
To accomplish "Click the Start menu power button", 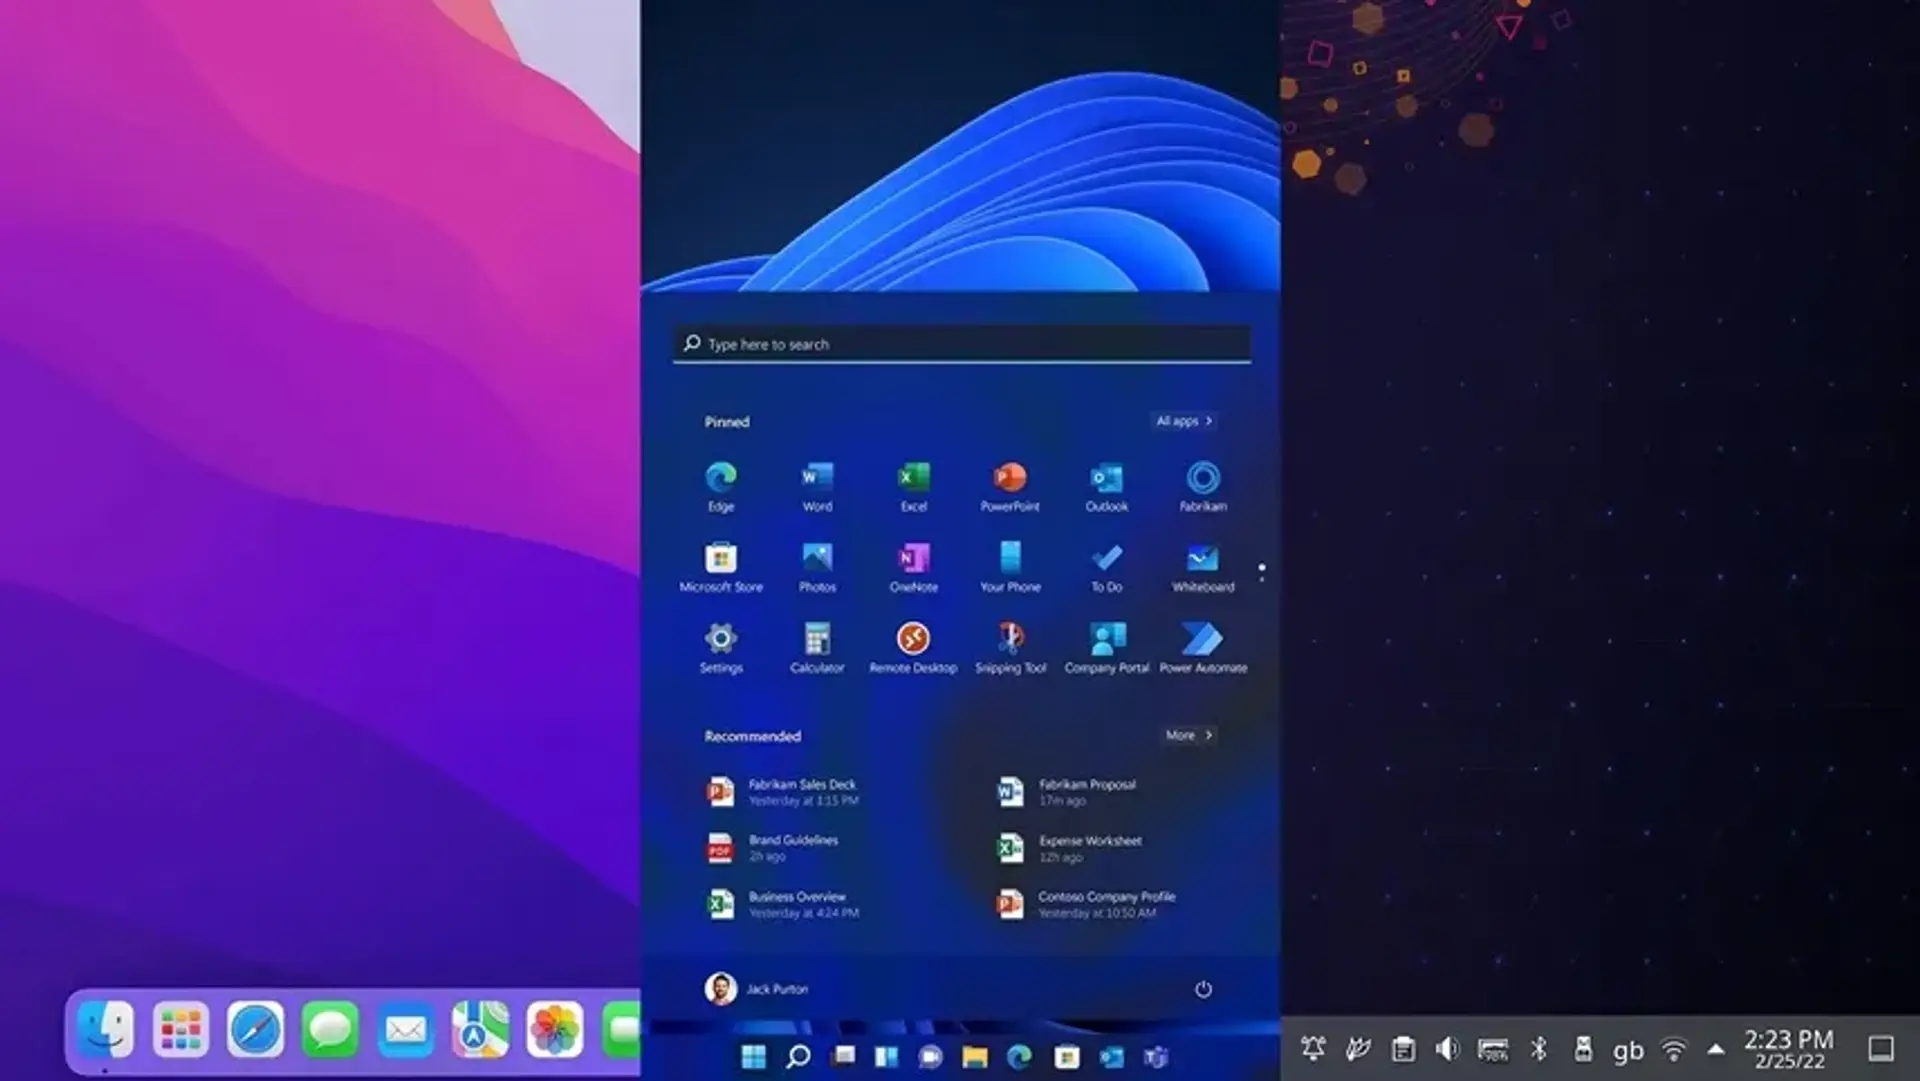I will point(1203,989).
